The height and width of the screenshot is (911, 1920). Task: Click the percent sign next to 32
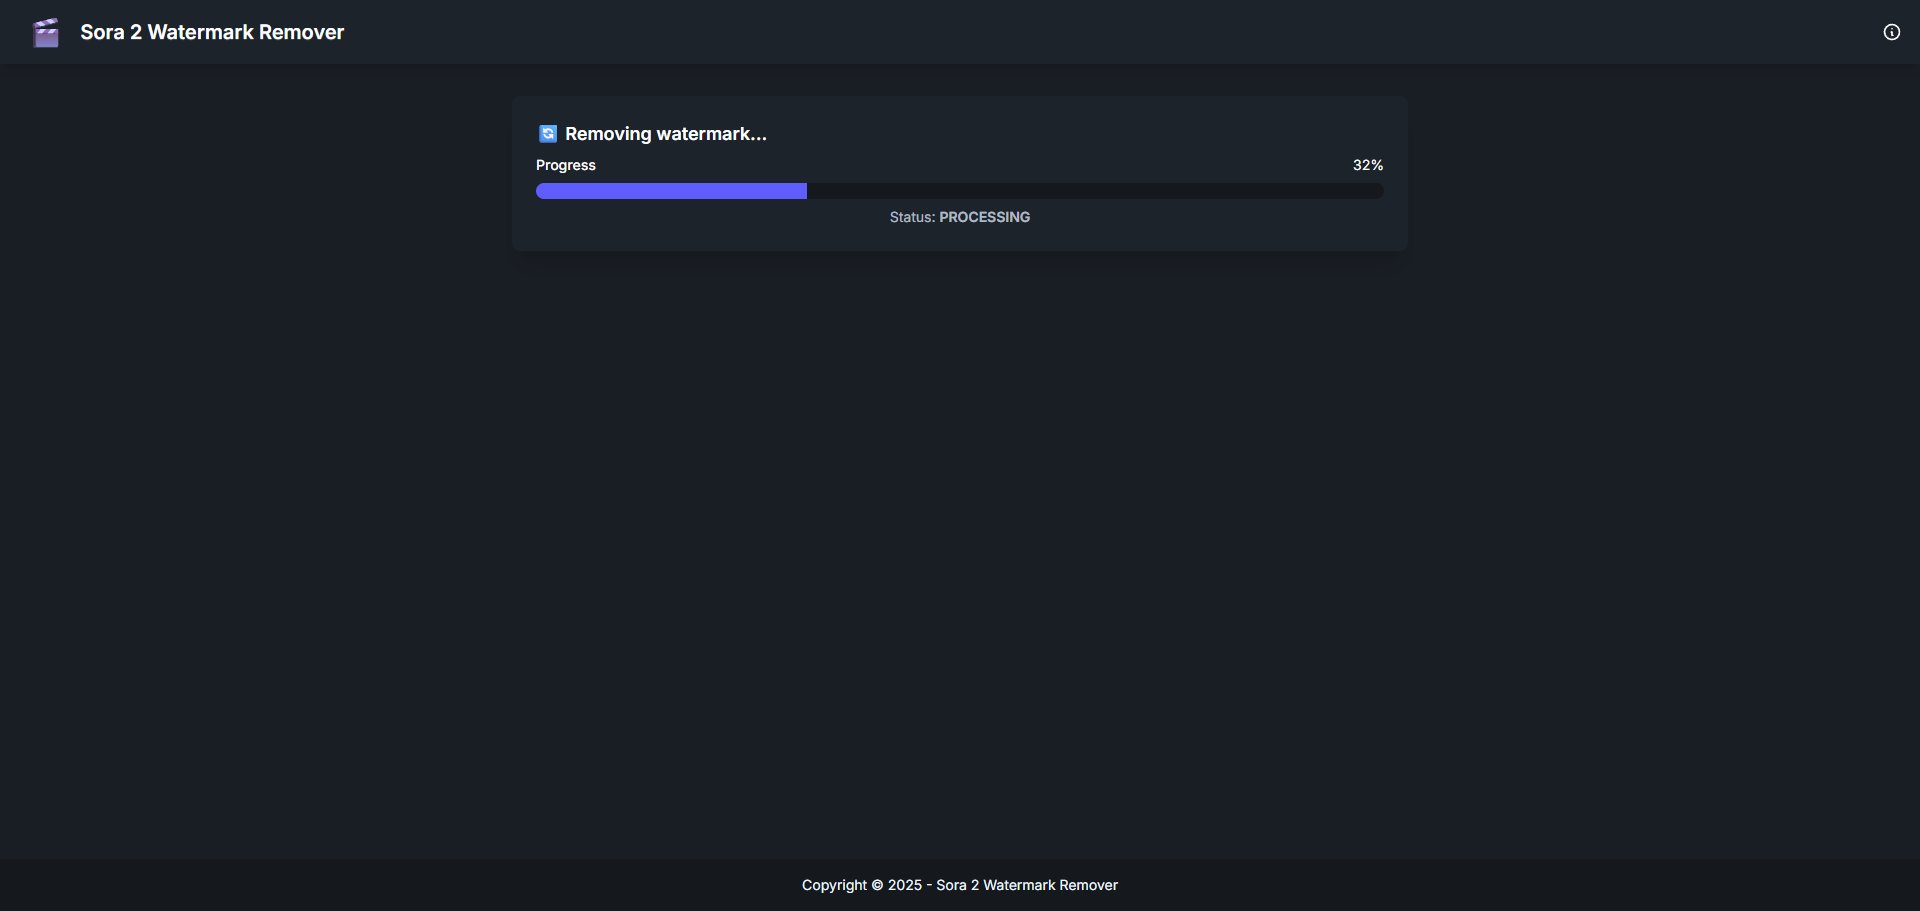(x=1377, y=165)
